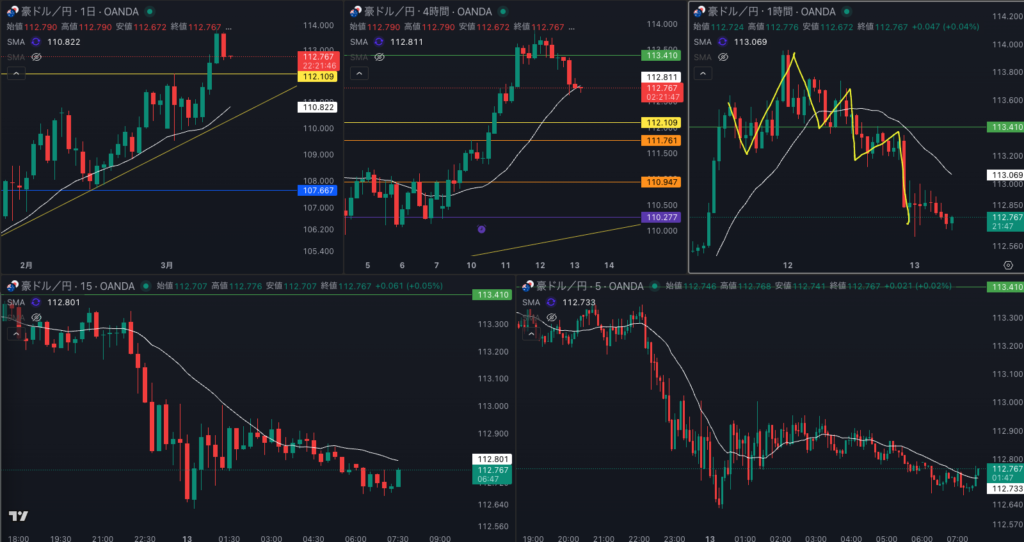The height and width of the screenshot is (542, 1024).
Task: Collapse the indicator legend on daily chart
Action: pyautogui.click(x=14, y=73)
